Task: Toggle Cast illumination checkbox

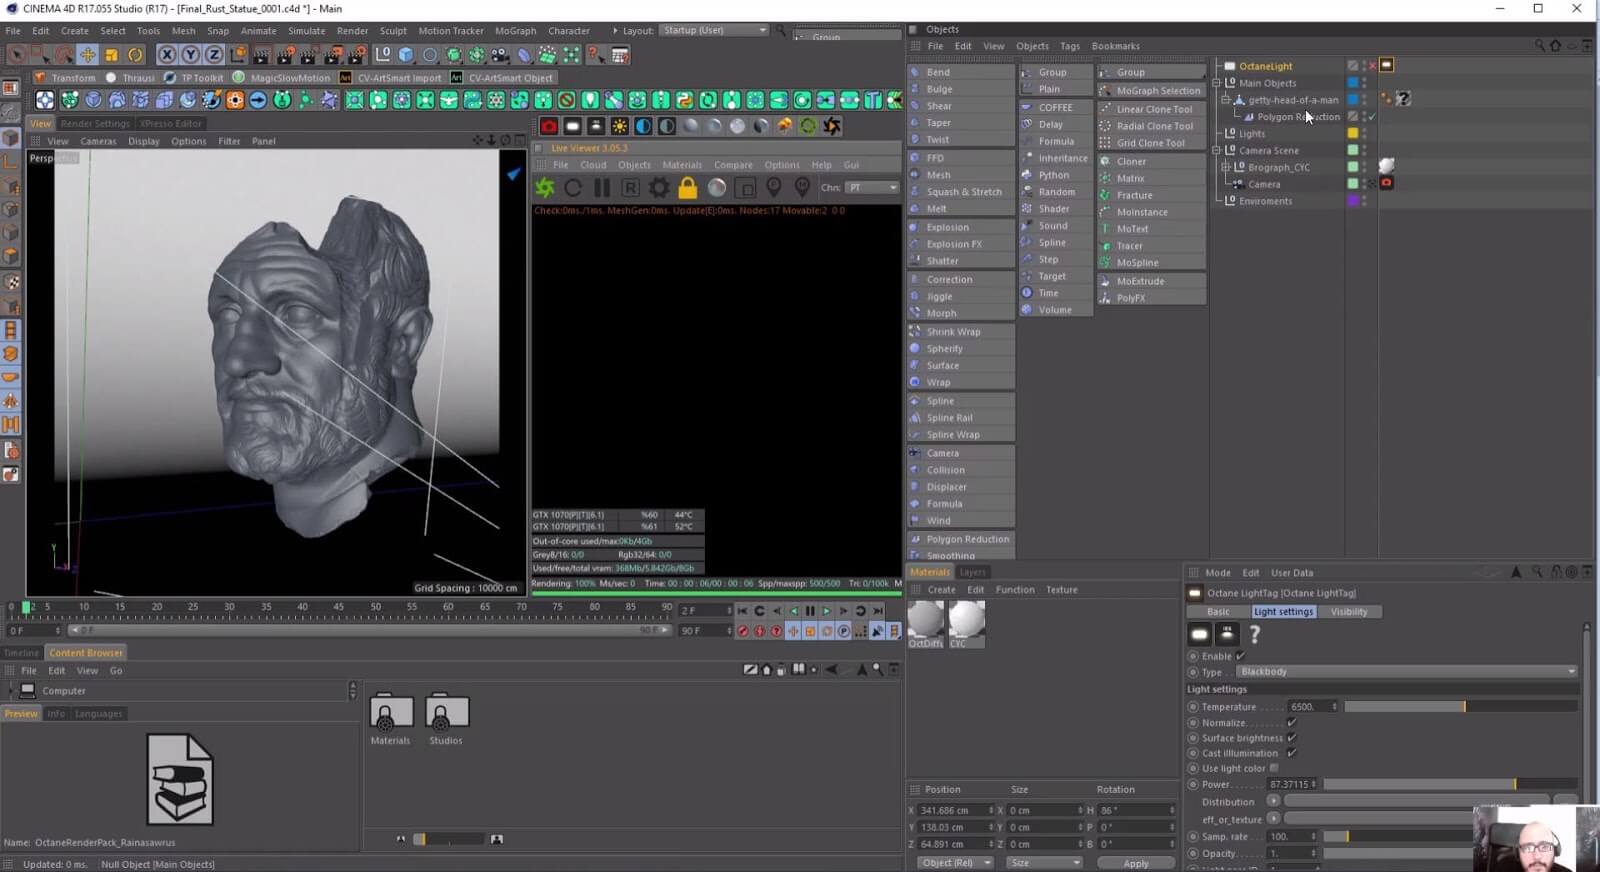Action: (1291, 753)
